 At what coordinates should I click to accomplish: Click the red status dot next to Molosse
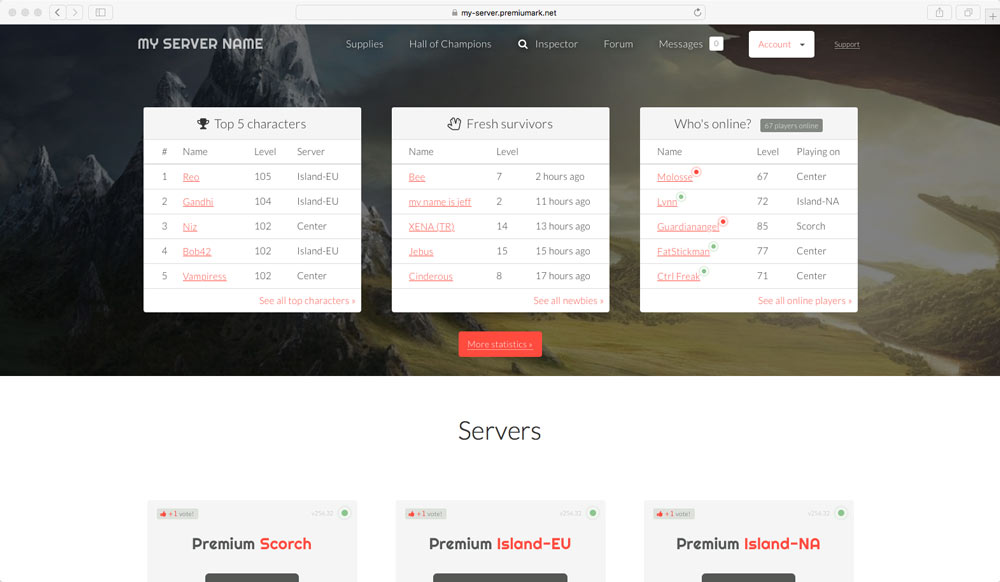(695, 171)
